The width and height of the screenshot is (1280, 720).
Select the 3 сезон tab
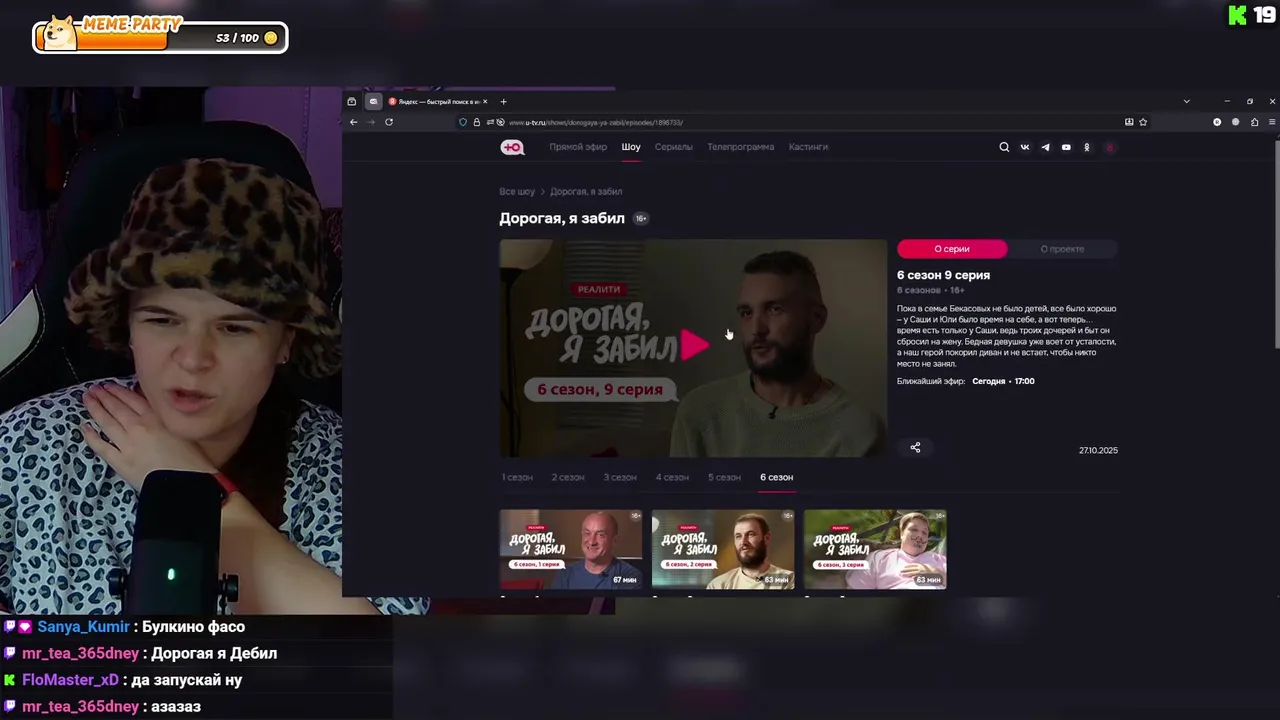pos(620,477)
